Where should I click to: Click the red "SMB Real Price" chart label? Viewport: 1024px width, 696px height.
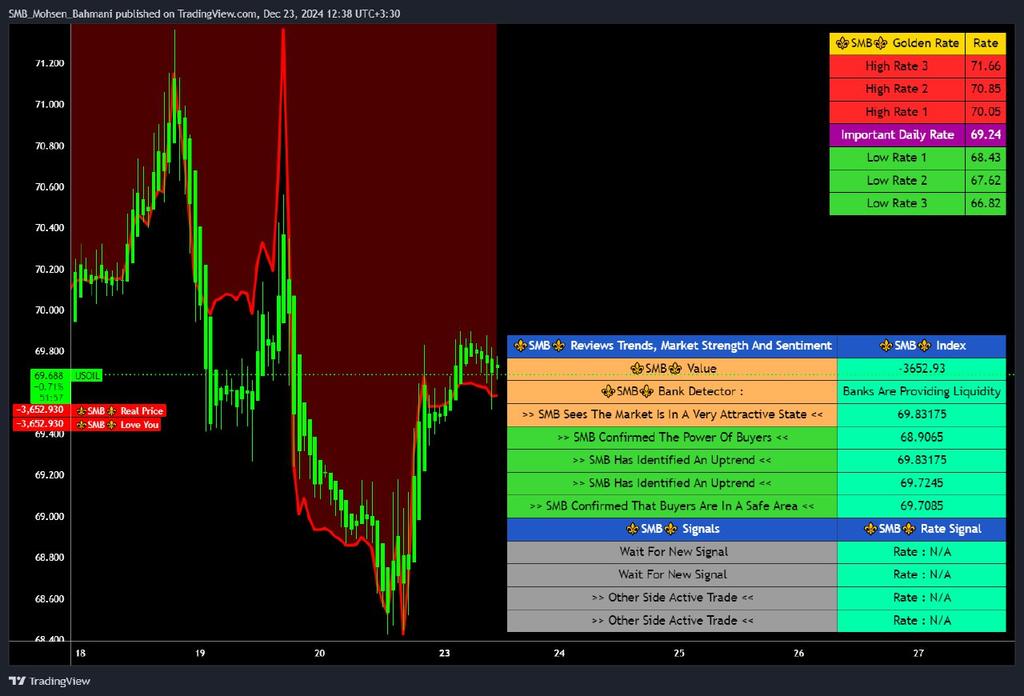point(118,411)
